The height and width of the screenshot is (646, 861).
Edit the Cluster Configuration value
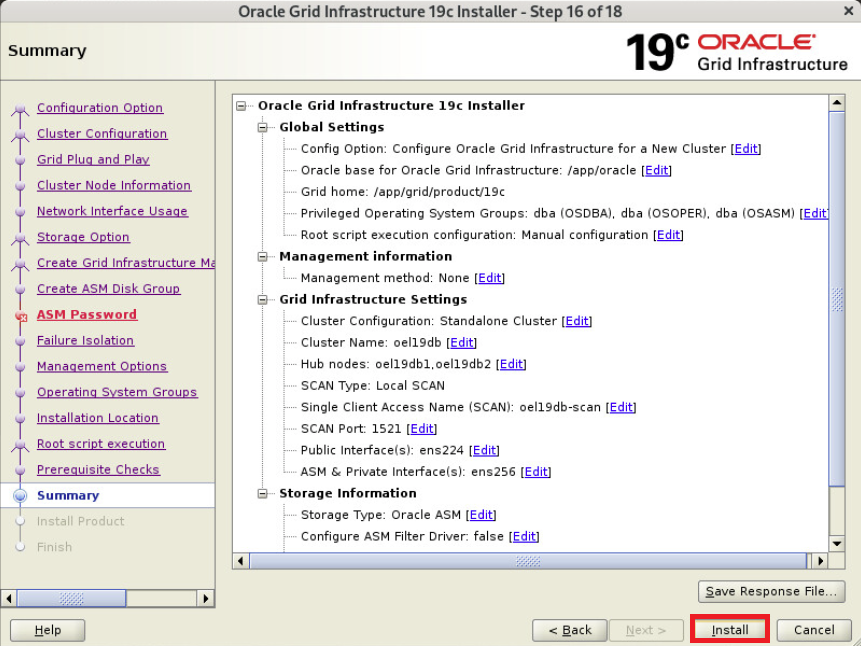pyautogui.click(x=577, y=321)
